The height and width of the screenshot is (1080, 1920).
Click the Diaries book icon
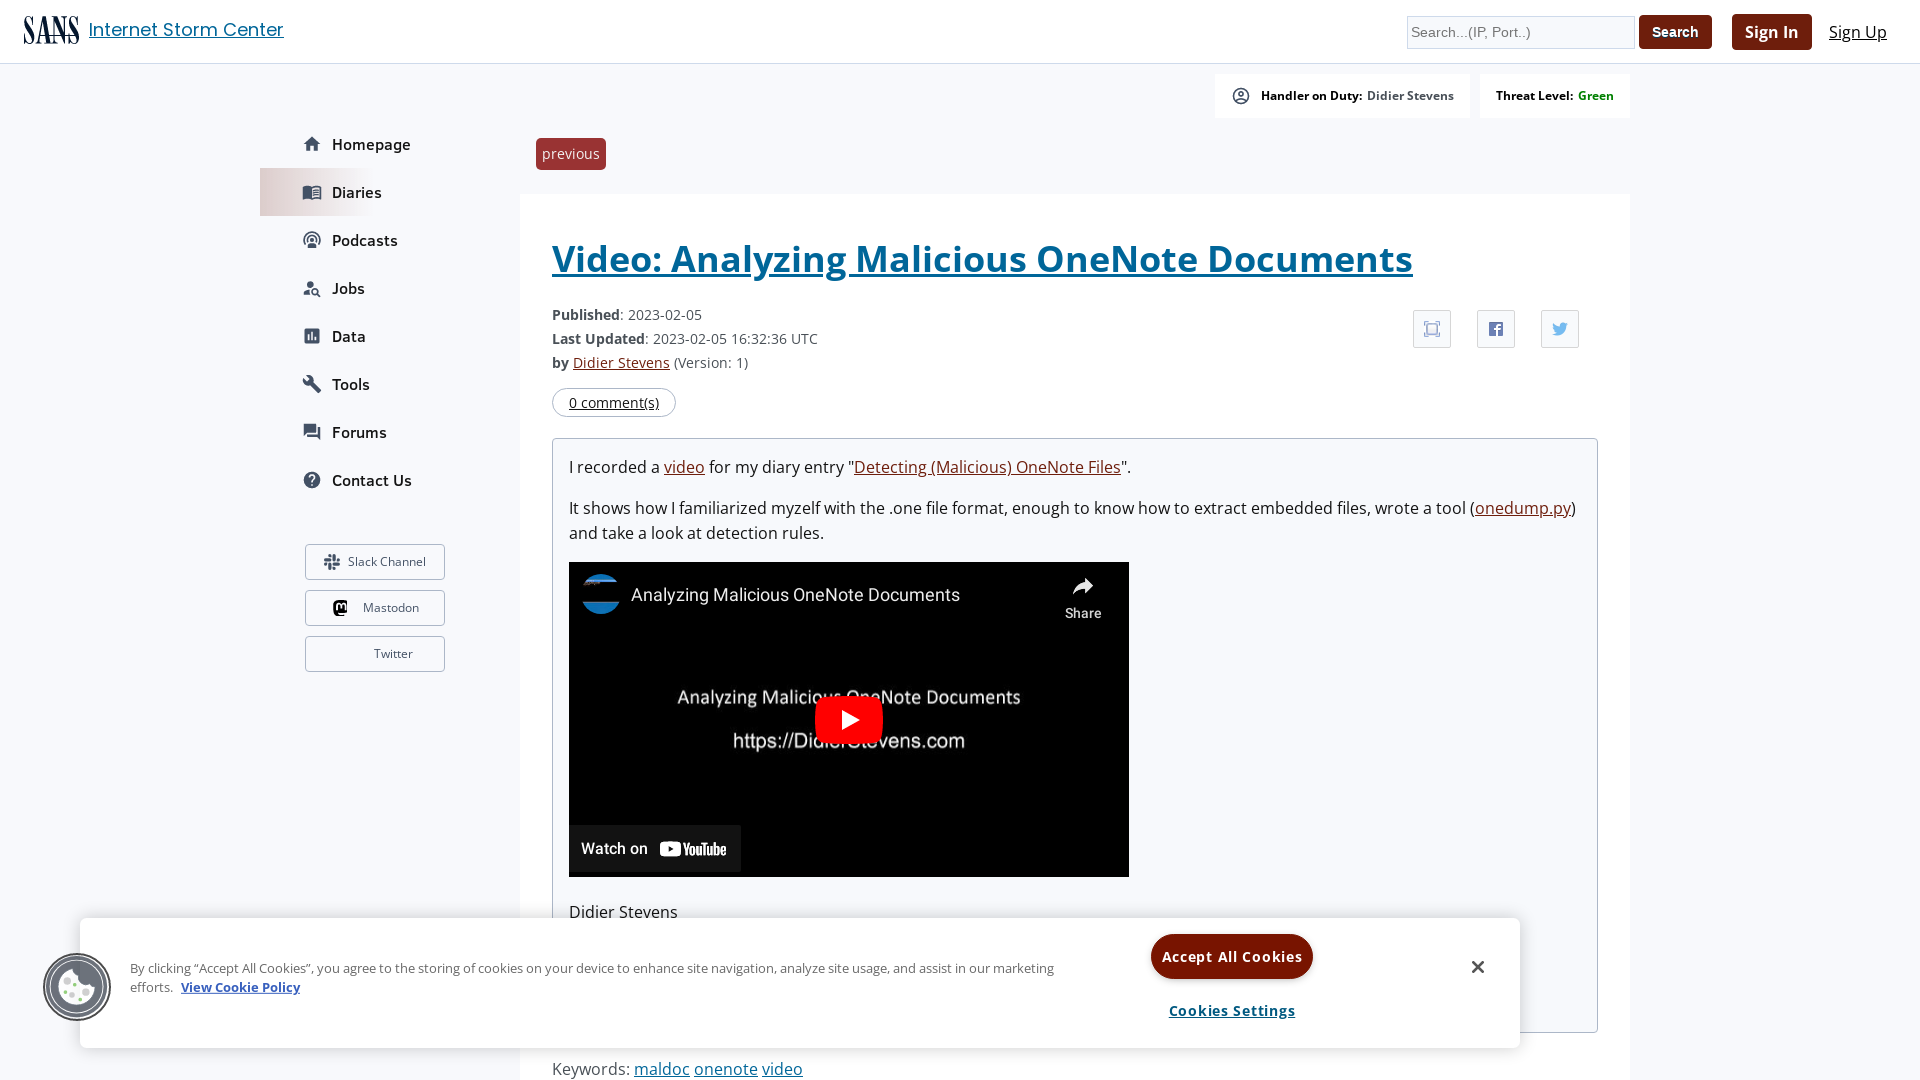312,192
